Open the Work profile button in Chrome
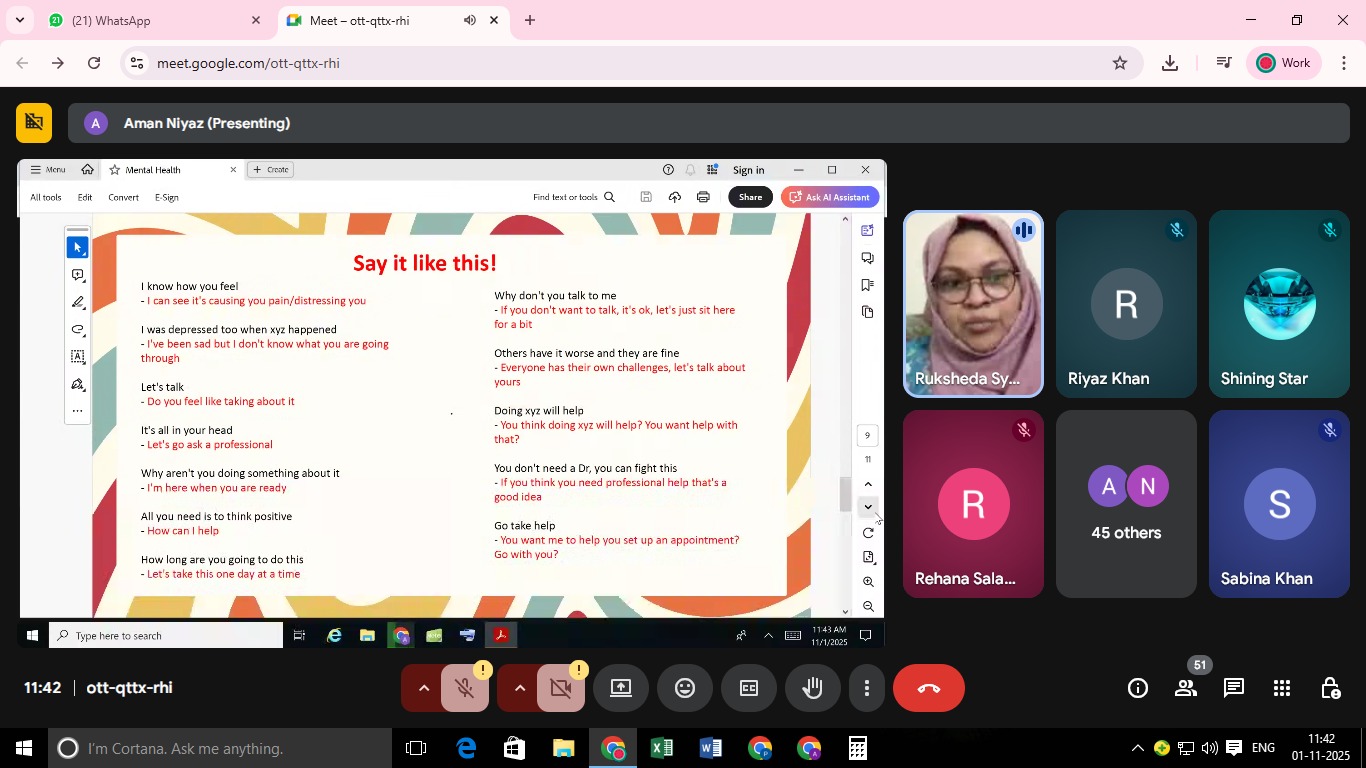The image size is (1366, 768). click(1284, 63)
